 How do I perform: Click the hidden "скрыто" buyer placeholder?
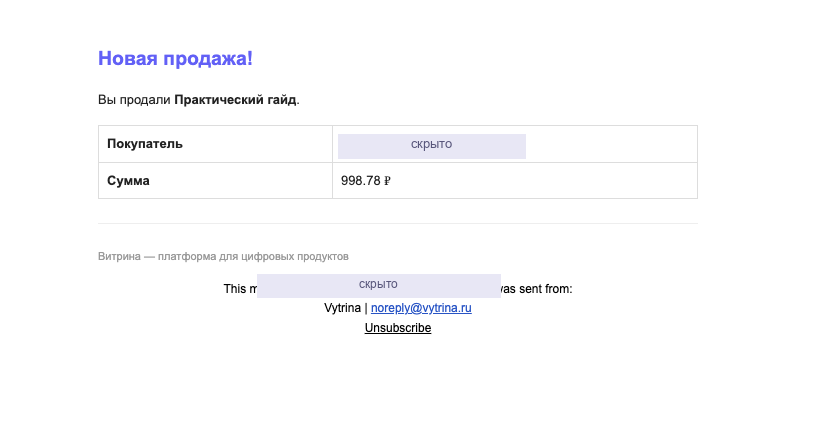(432, 146)
